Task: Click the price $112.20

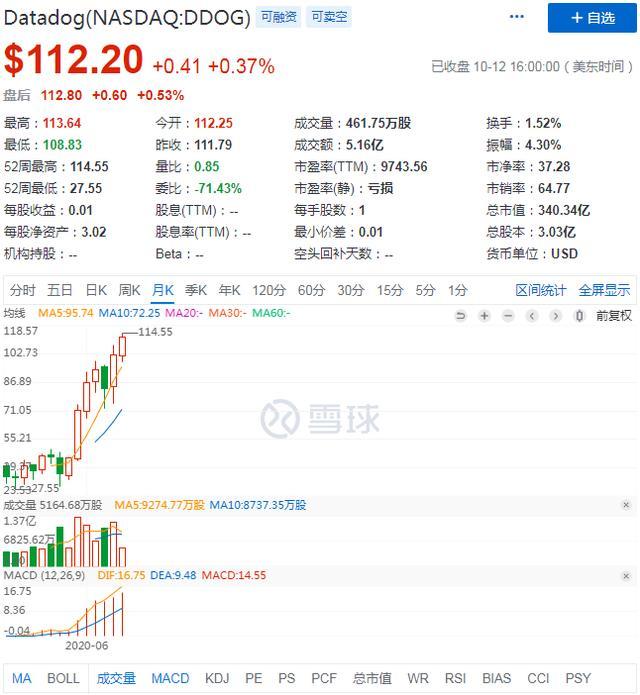Action: (73, 60)
